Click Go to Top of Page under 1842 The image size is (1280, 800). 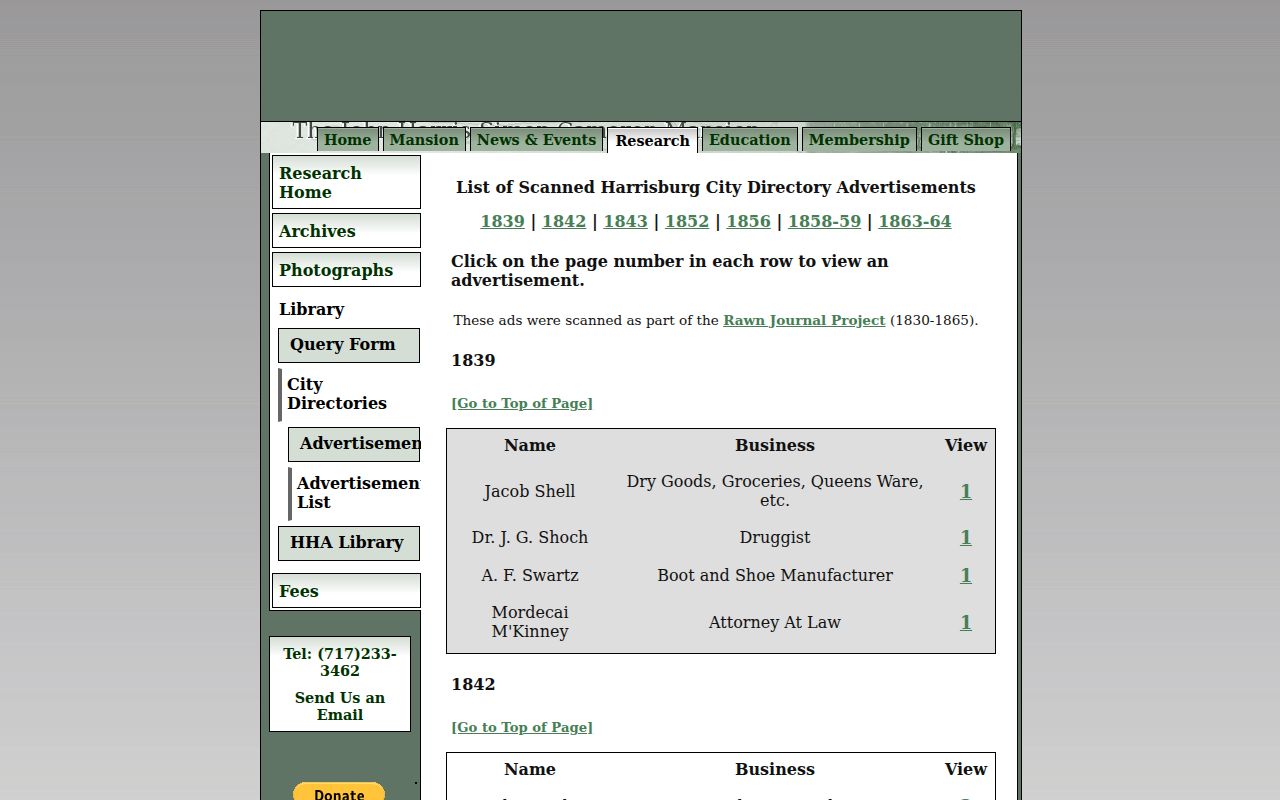[x=522, y=728]
